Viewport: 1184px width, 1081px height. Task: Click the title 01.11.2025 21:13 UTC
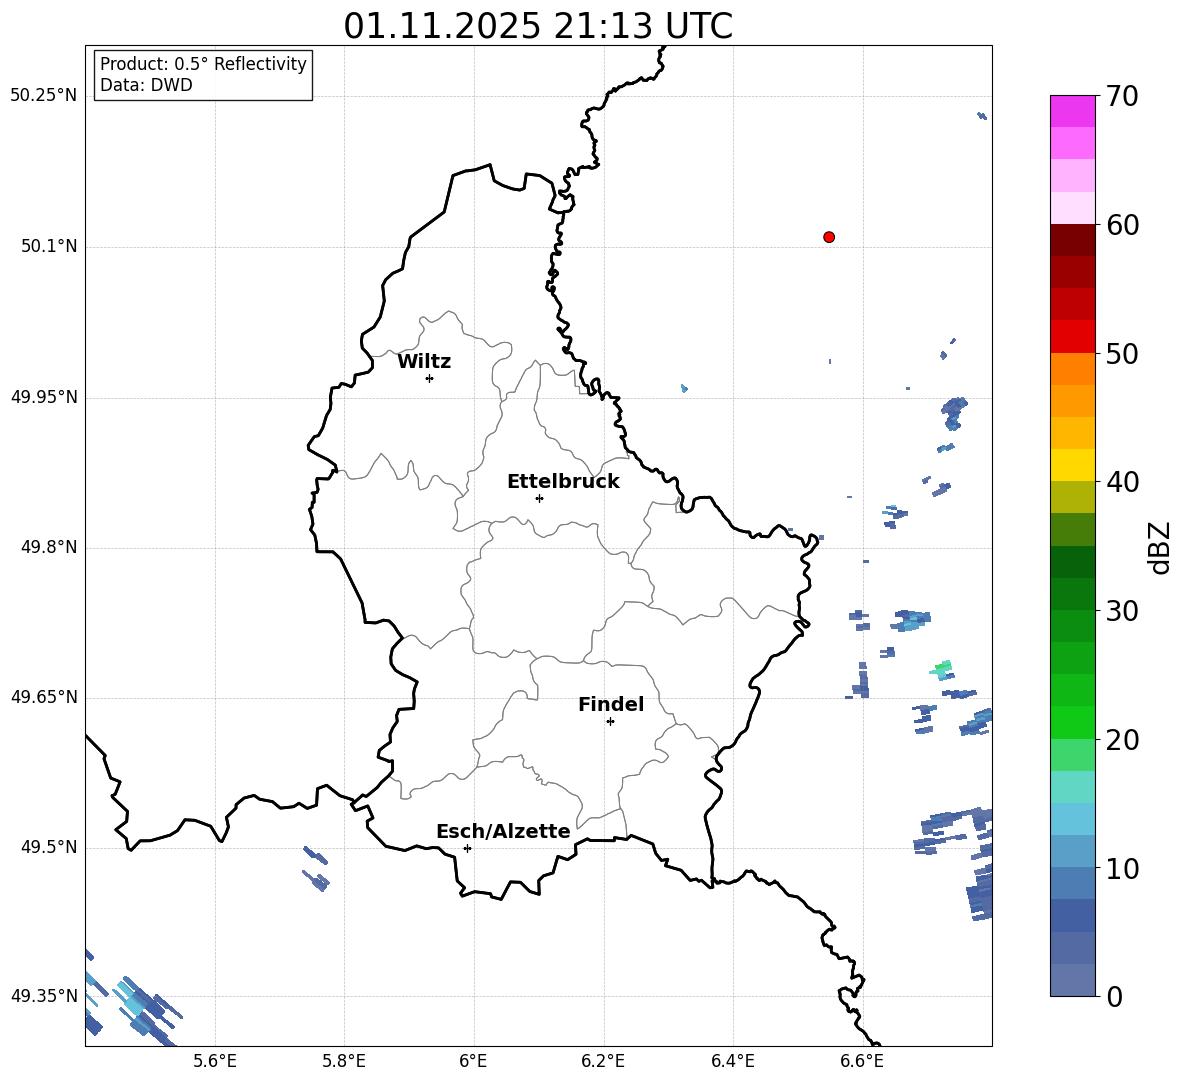click(538, 26)
